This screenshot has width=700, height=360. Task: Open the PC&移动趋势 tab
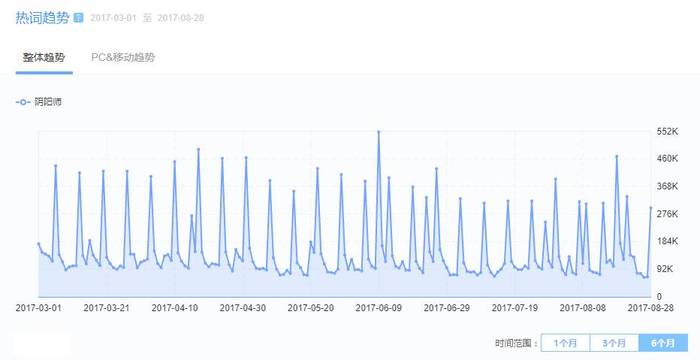[x=123, y=58]
